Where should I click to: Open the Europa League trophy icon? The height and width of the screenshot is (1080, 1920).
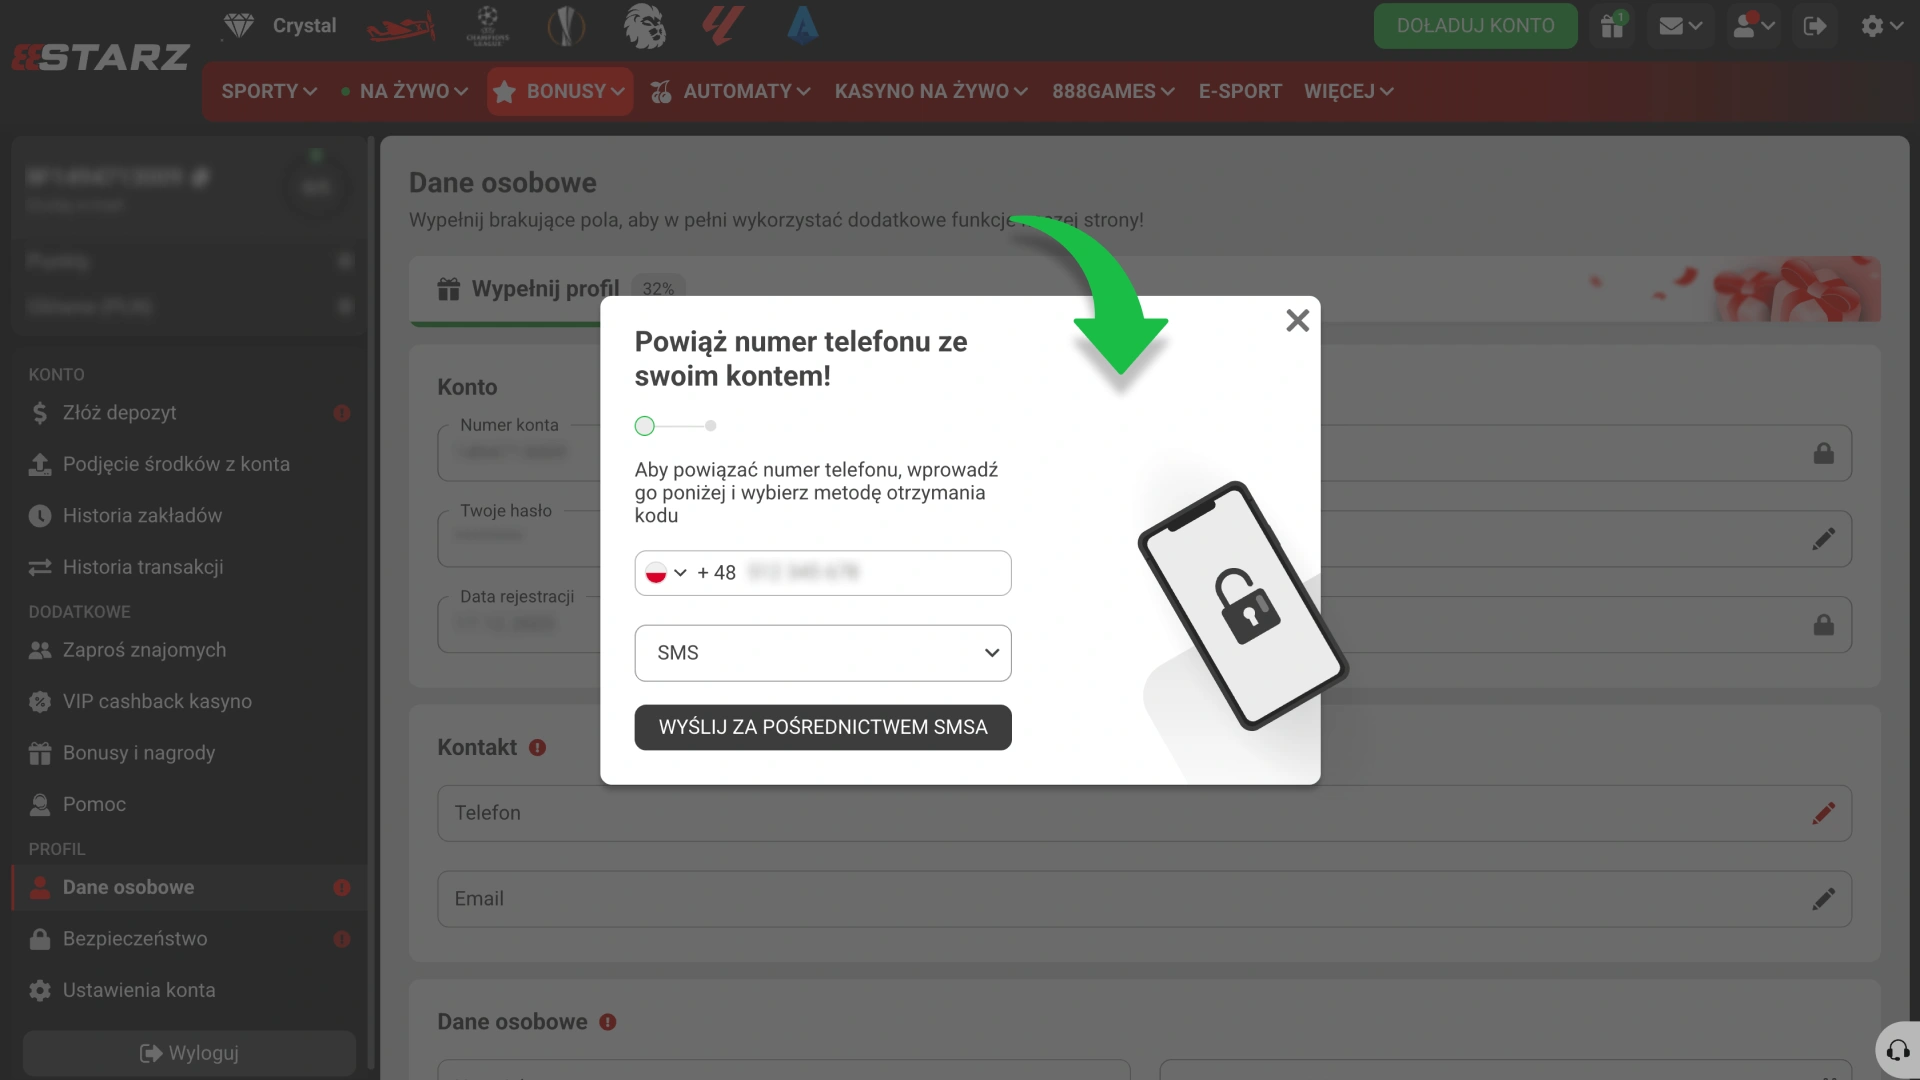(x=566, y=26)
